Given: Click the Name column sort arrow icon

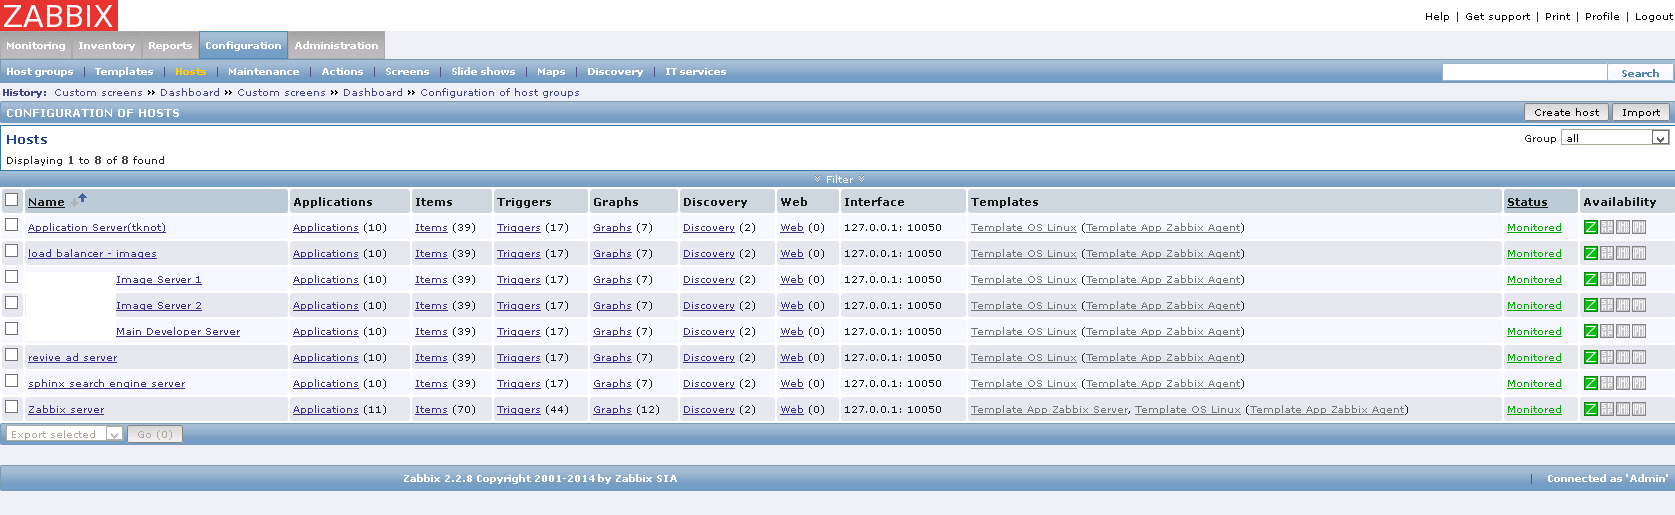Looking at the screenshot, I should pos(78,200).
